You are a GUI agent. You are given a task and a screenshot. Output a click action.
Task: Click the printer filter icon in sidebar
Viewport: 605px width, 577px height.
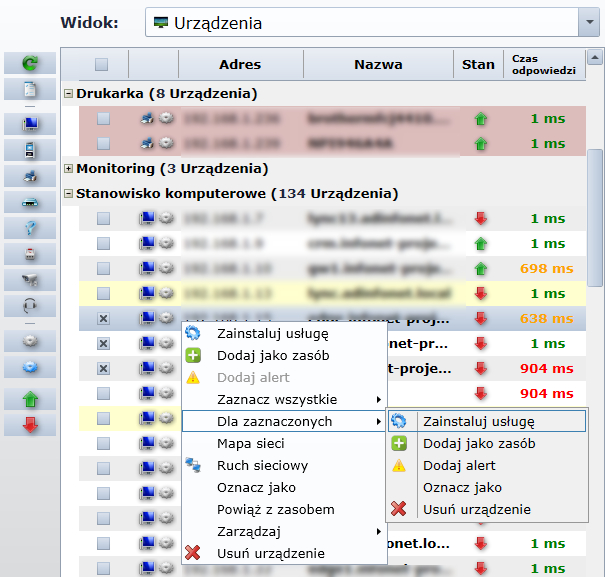point(30,177)
